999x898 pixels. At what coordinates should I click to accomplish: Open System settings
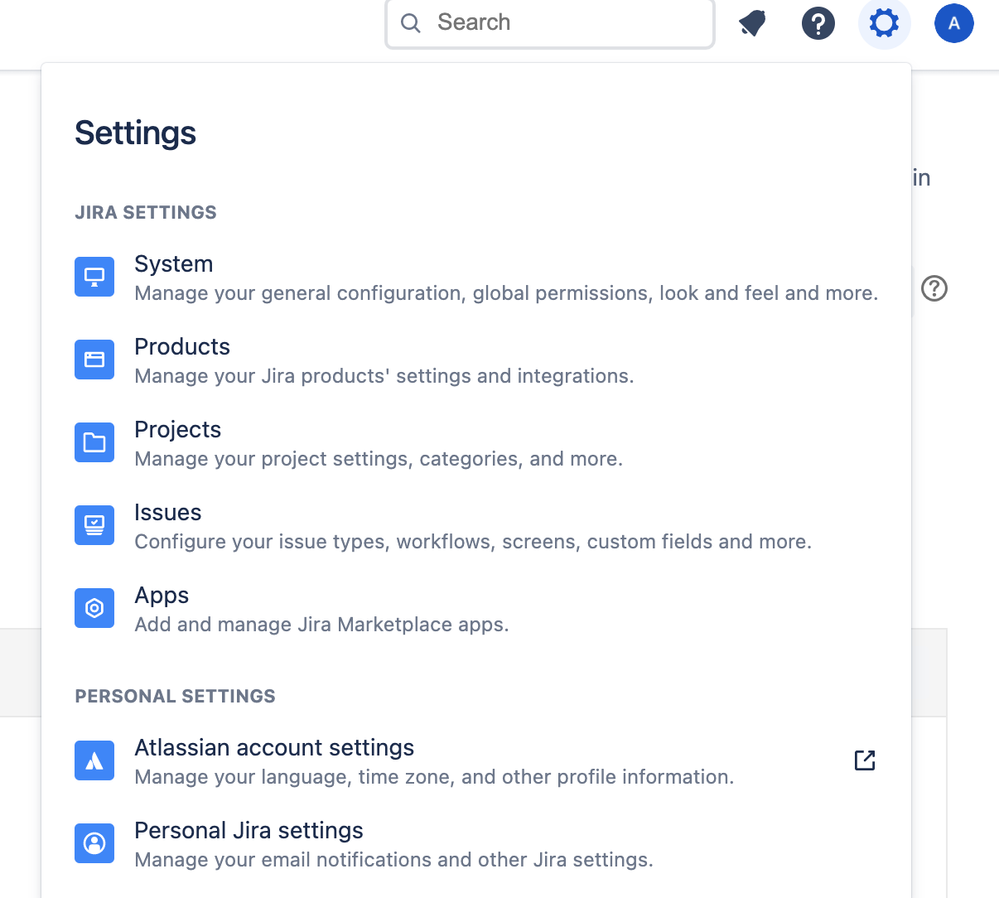pyautogui.click(x=477, y=277)
